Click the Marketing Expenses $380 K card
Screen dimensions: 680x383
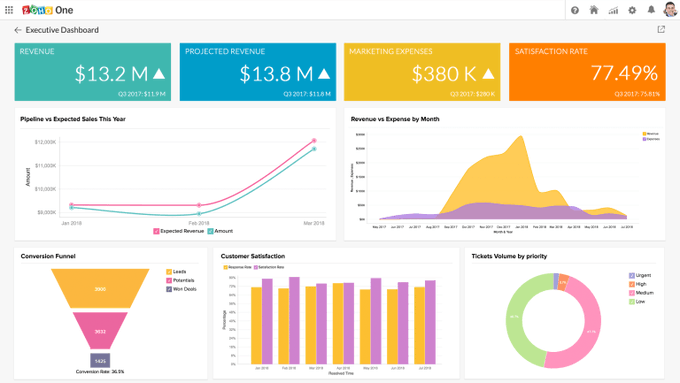pos(422,72)
